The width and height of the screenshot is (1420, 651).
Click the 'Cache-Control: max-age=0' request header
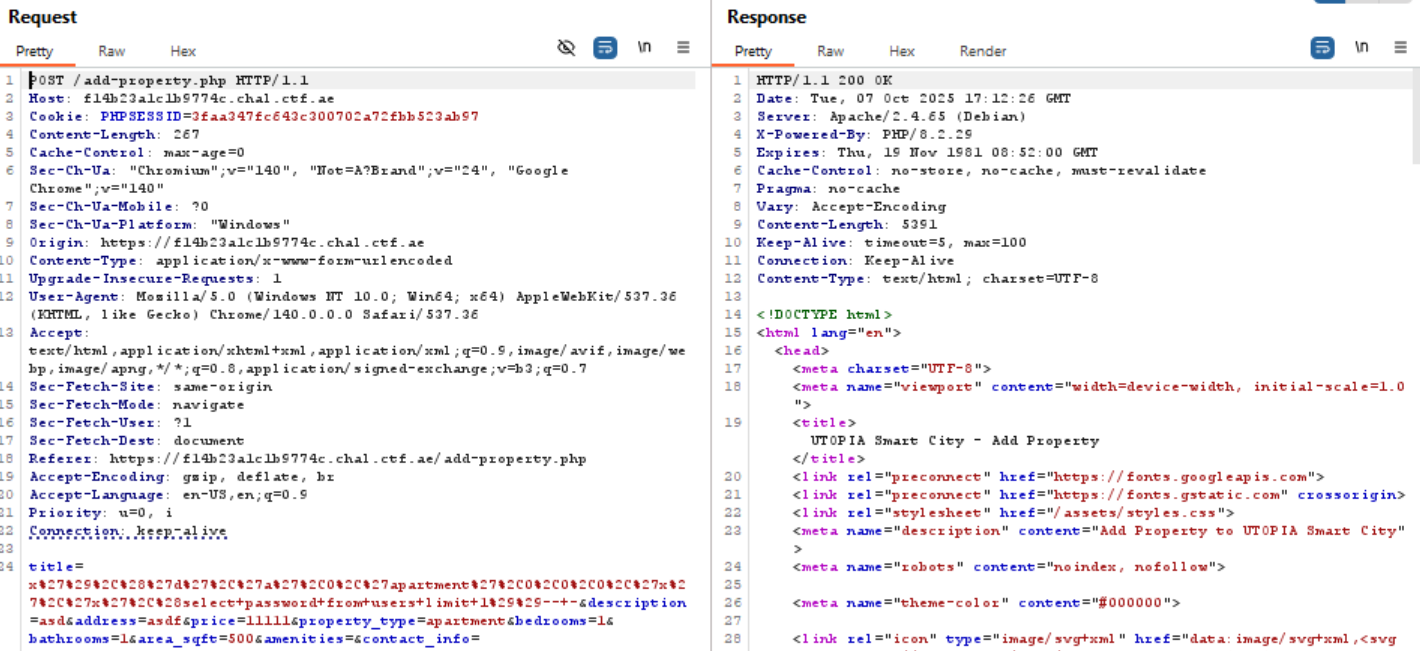click(x=137, y=153)
